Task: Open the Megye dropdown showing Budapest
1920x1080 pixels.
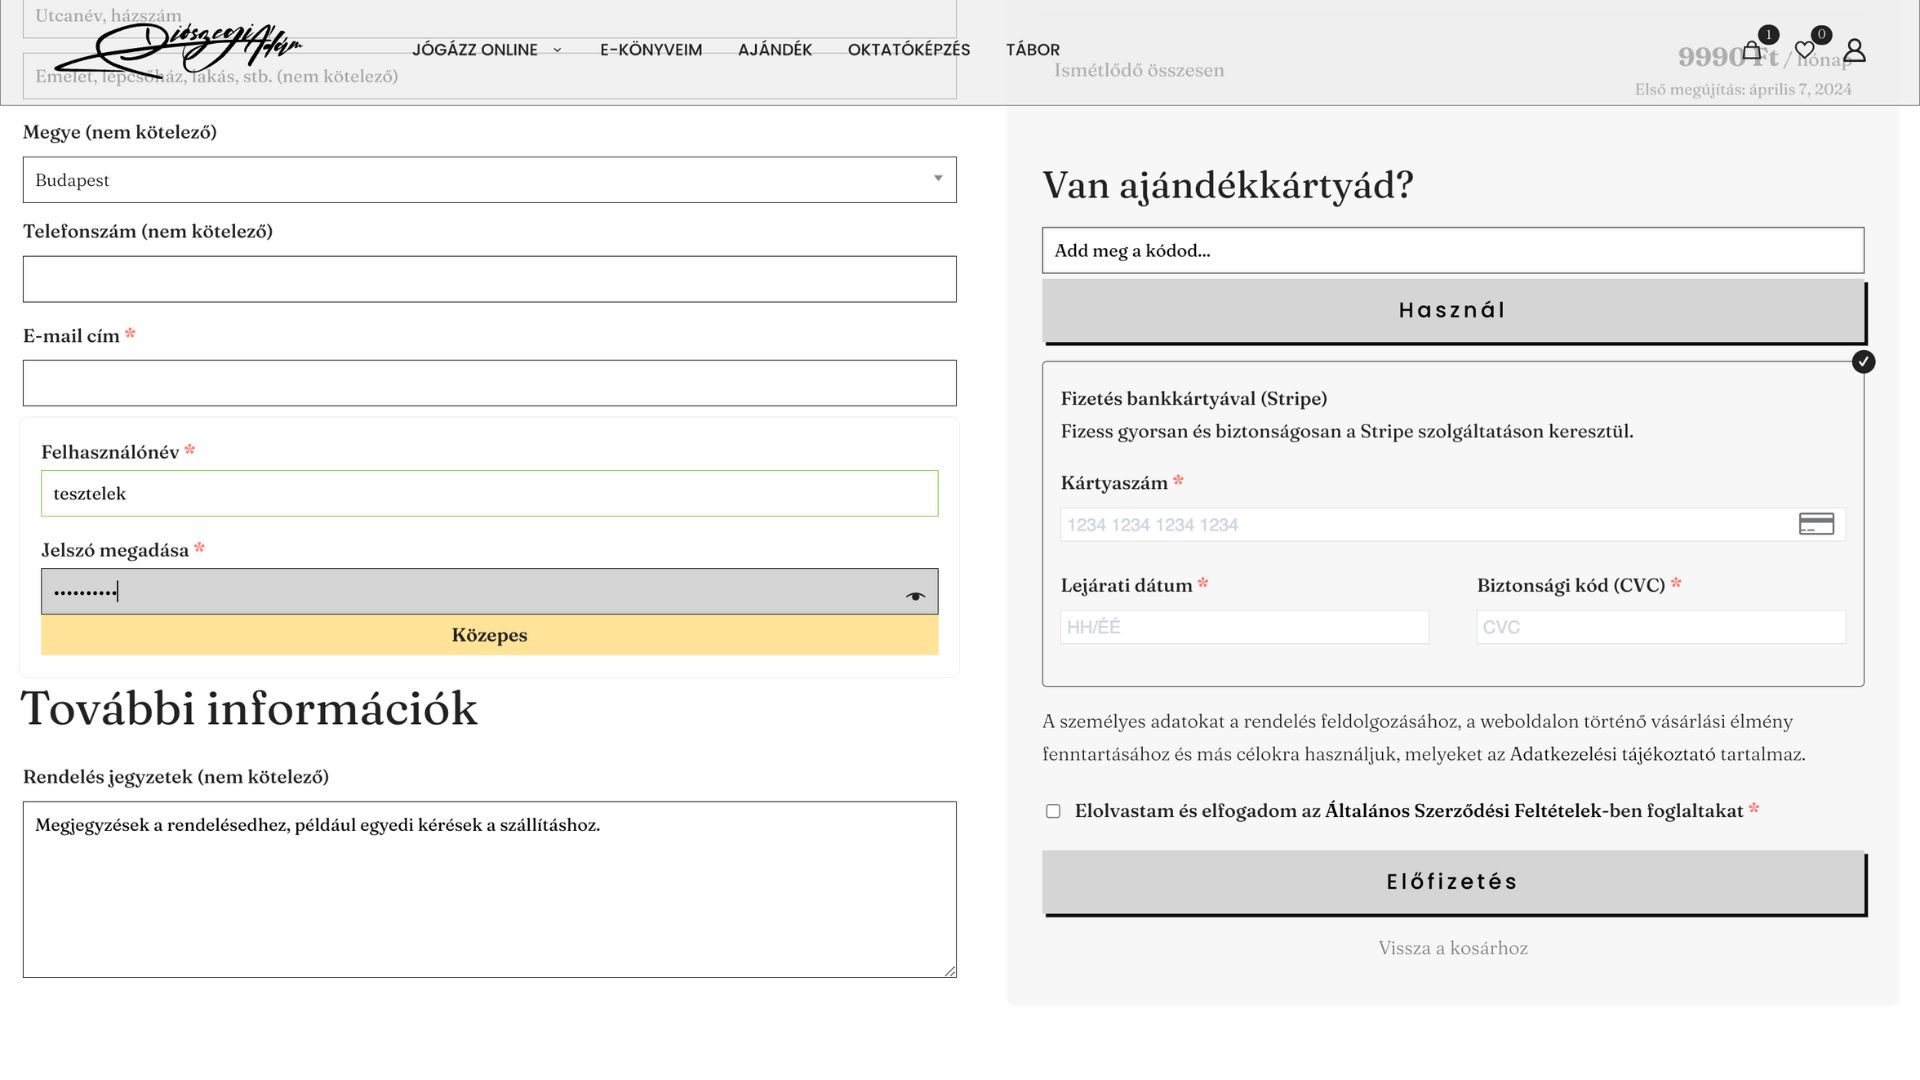Action: coord(489,180)
